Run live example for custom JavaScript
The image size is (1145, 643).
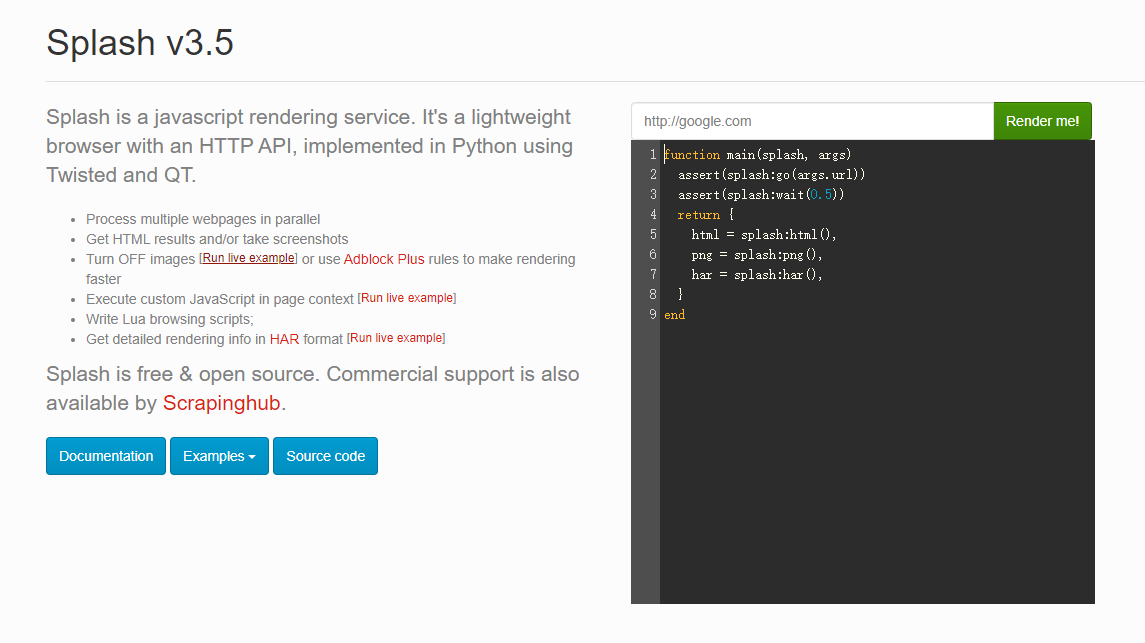407,298
